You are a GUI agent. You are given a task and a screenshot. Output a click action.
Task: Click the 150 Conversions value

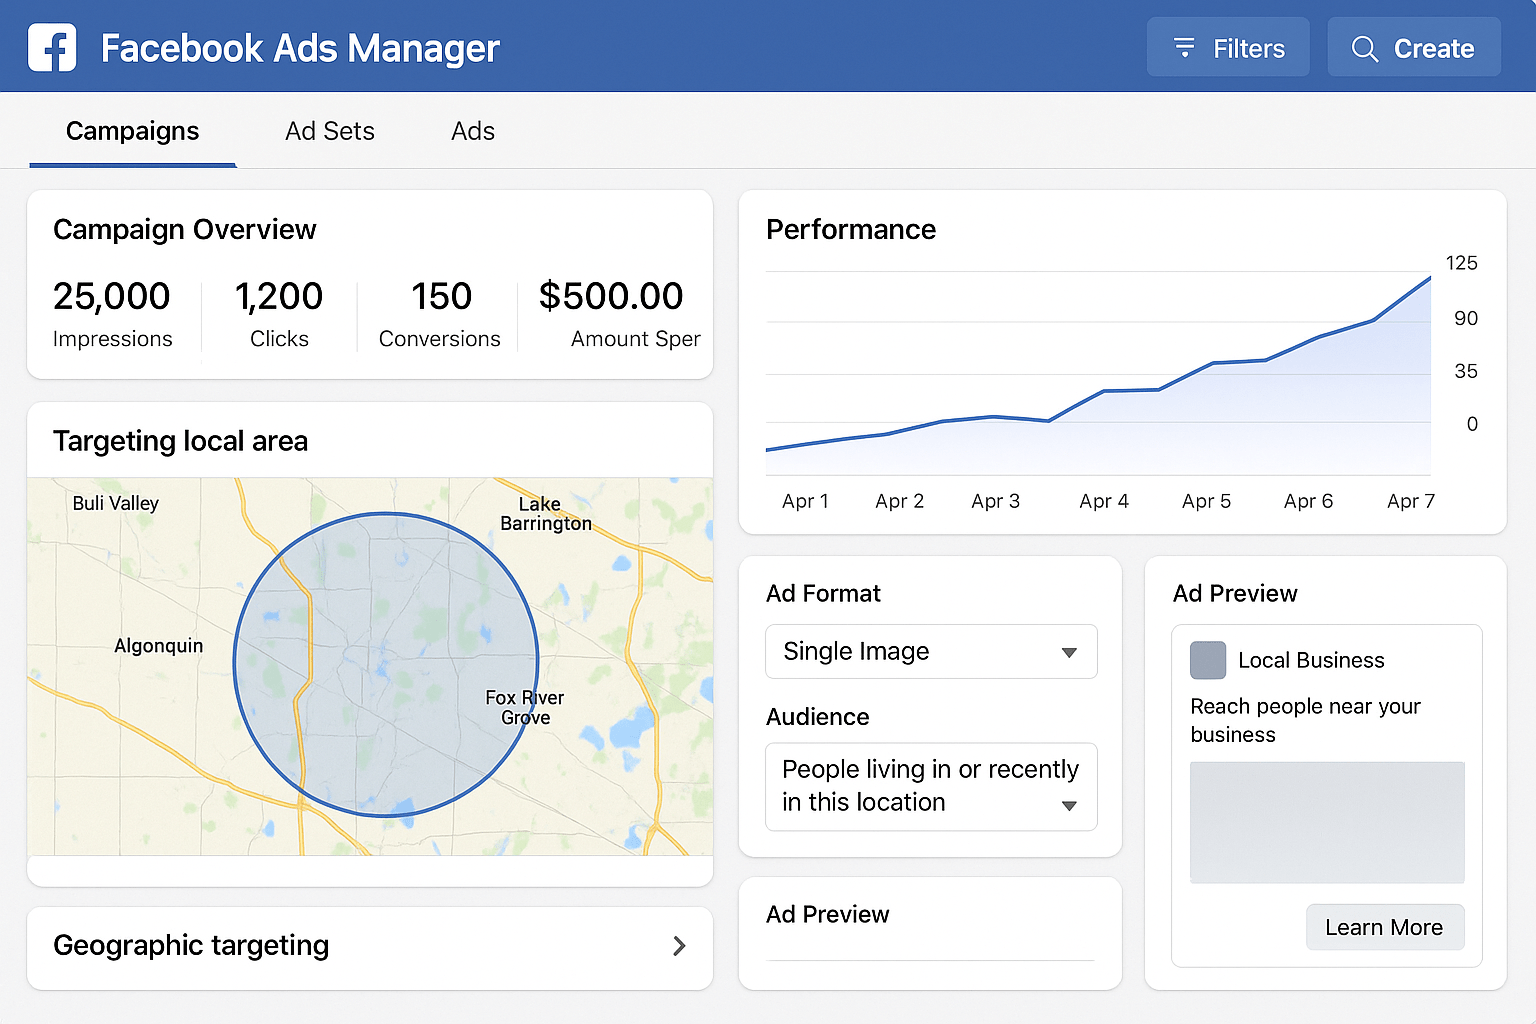pos(441,296)
